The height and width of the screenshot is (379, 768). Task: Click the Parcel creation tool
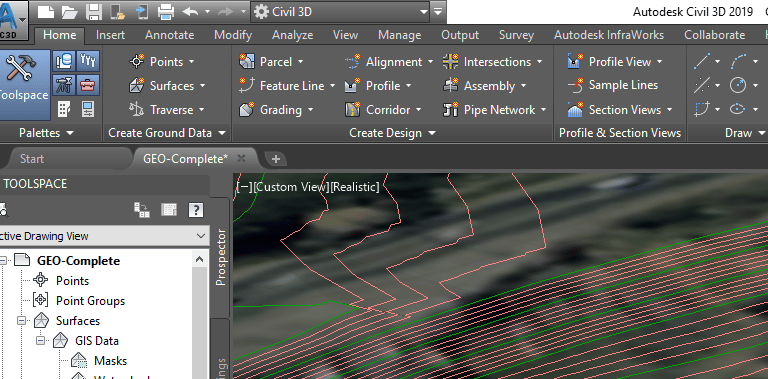point(271,62)
